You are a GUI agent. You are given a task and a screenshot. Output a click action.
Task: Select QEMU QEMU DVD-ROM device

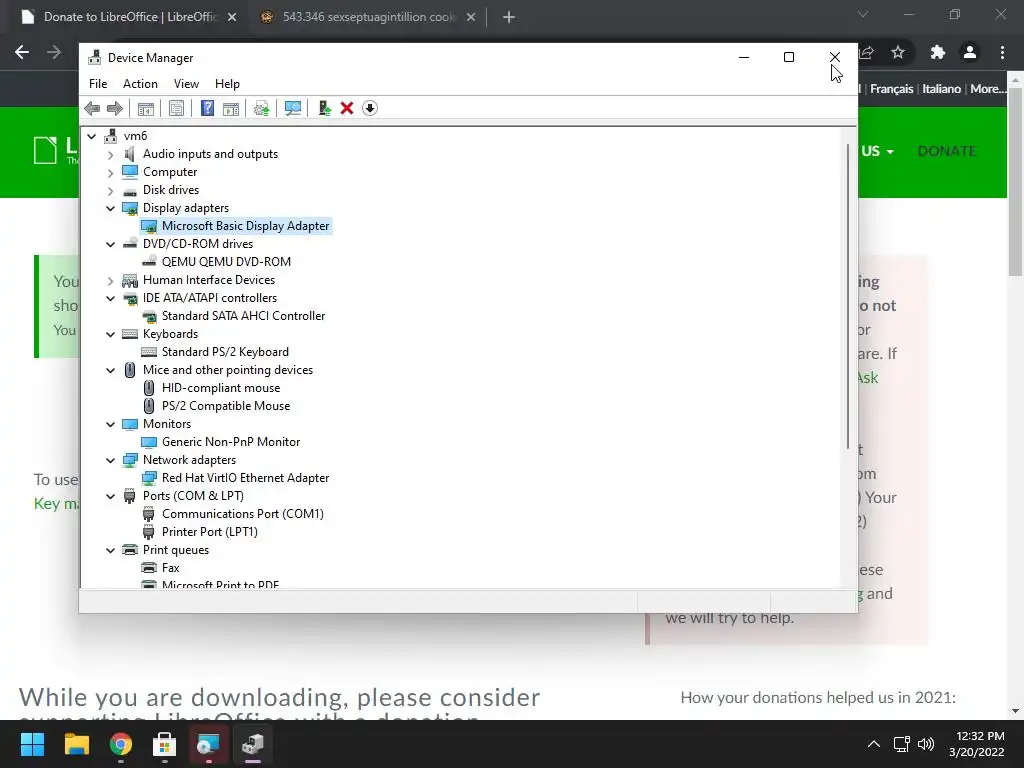coord(226,262)
